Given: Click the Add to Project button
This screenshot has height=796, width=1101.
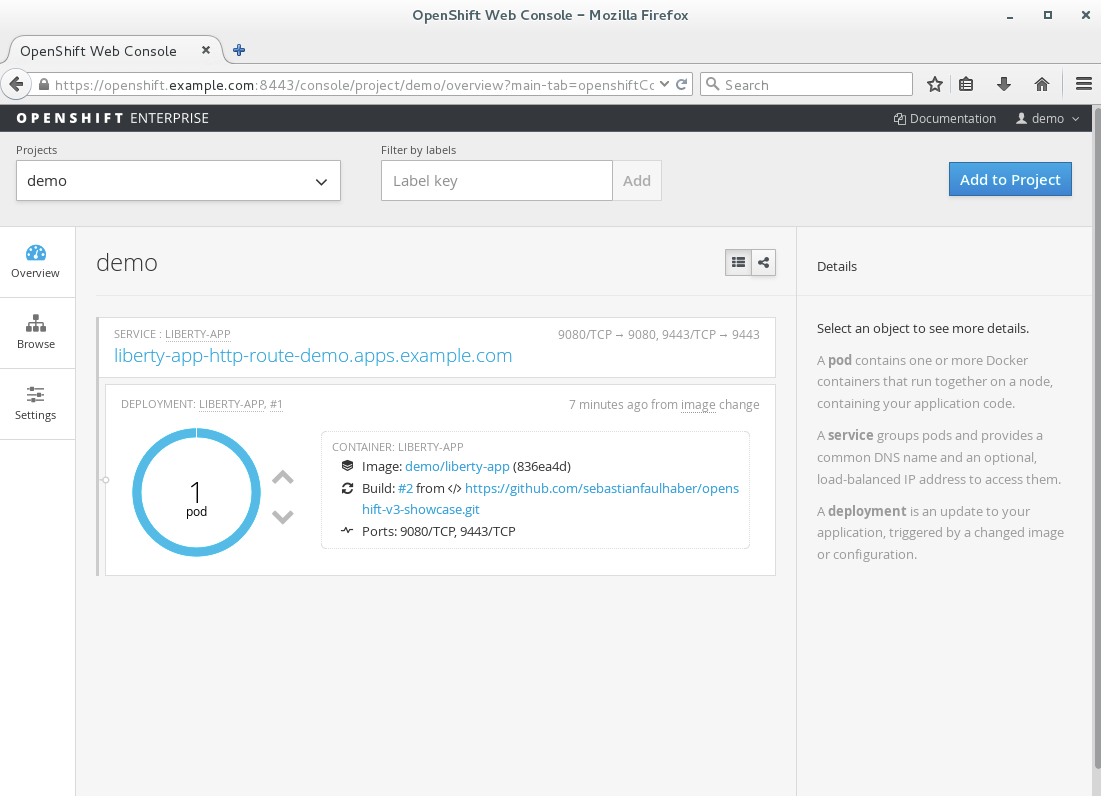Looking at the screenshot, I should (1010, 180).
